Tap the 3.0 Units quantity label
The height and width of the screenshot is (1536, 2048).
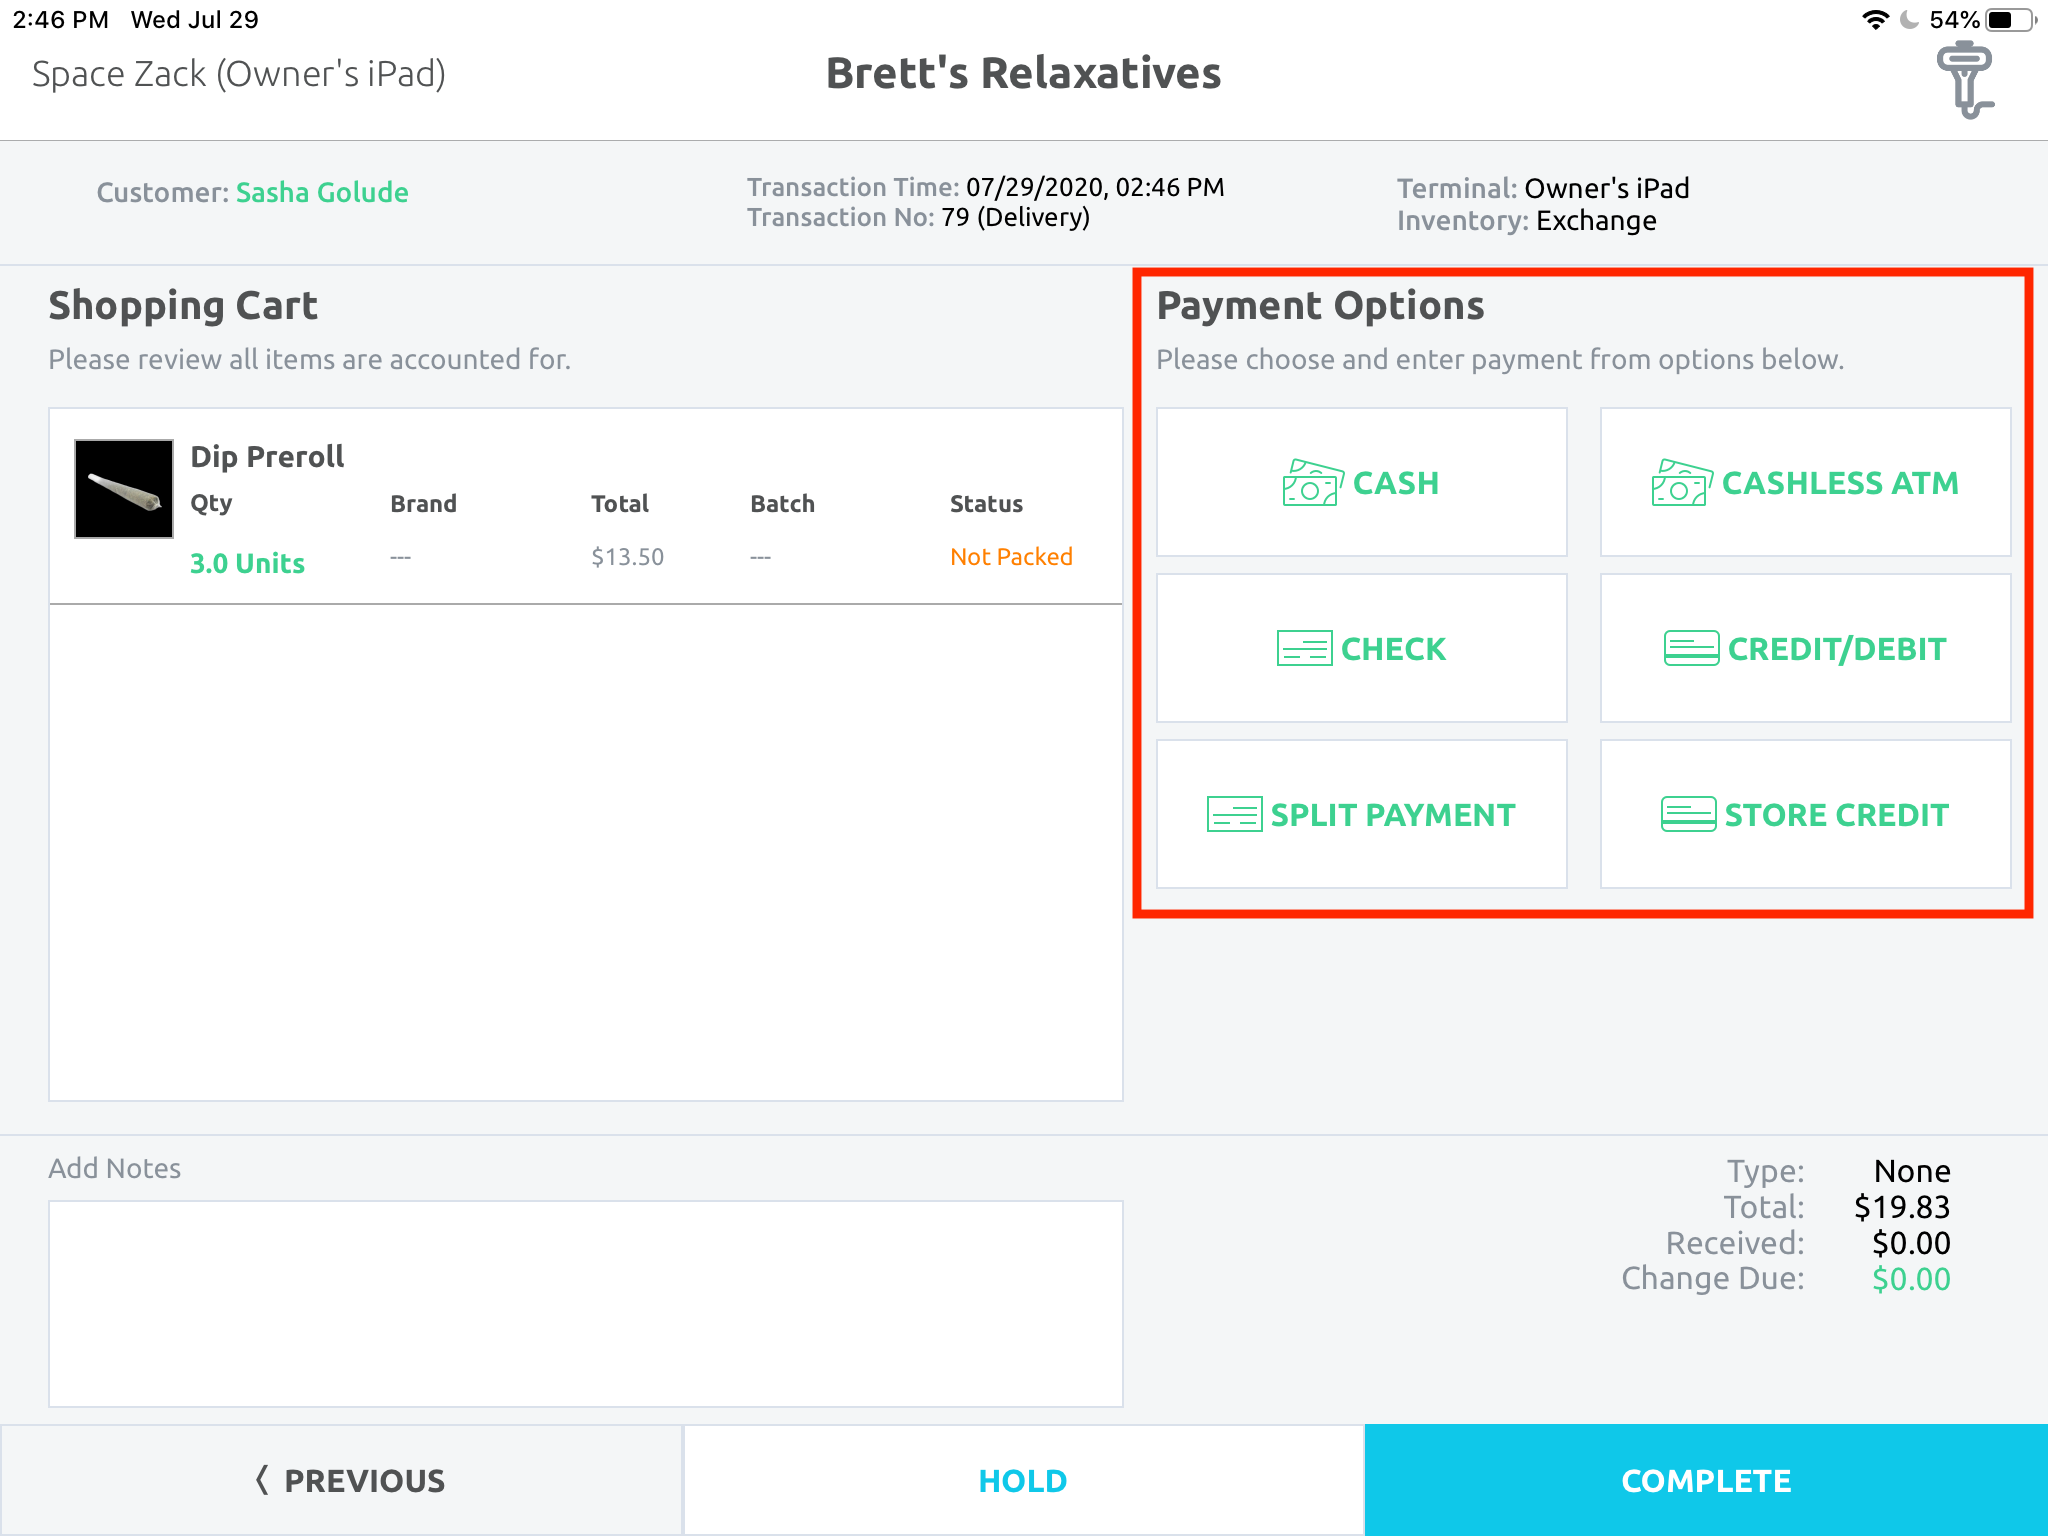tap(246, 562)
